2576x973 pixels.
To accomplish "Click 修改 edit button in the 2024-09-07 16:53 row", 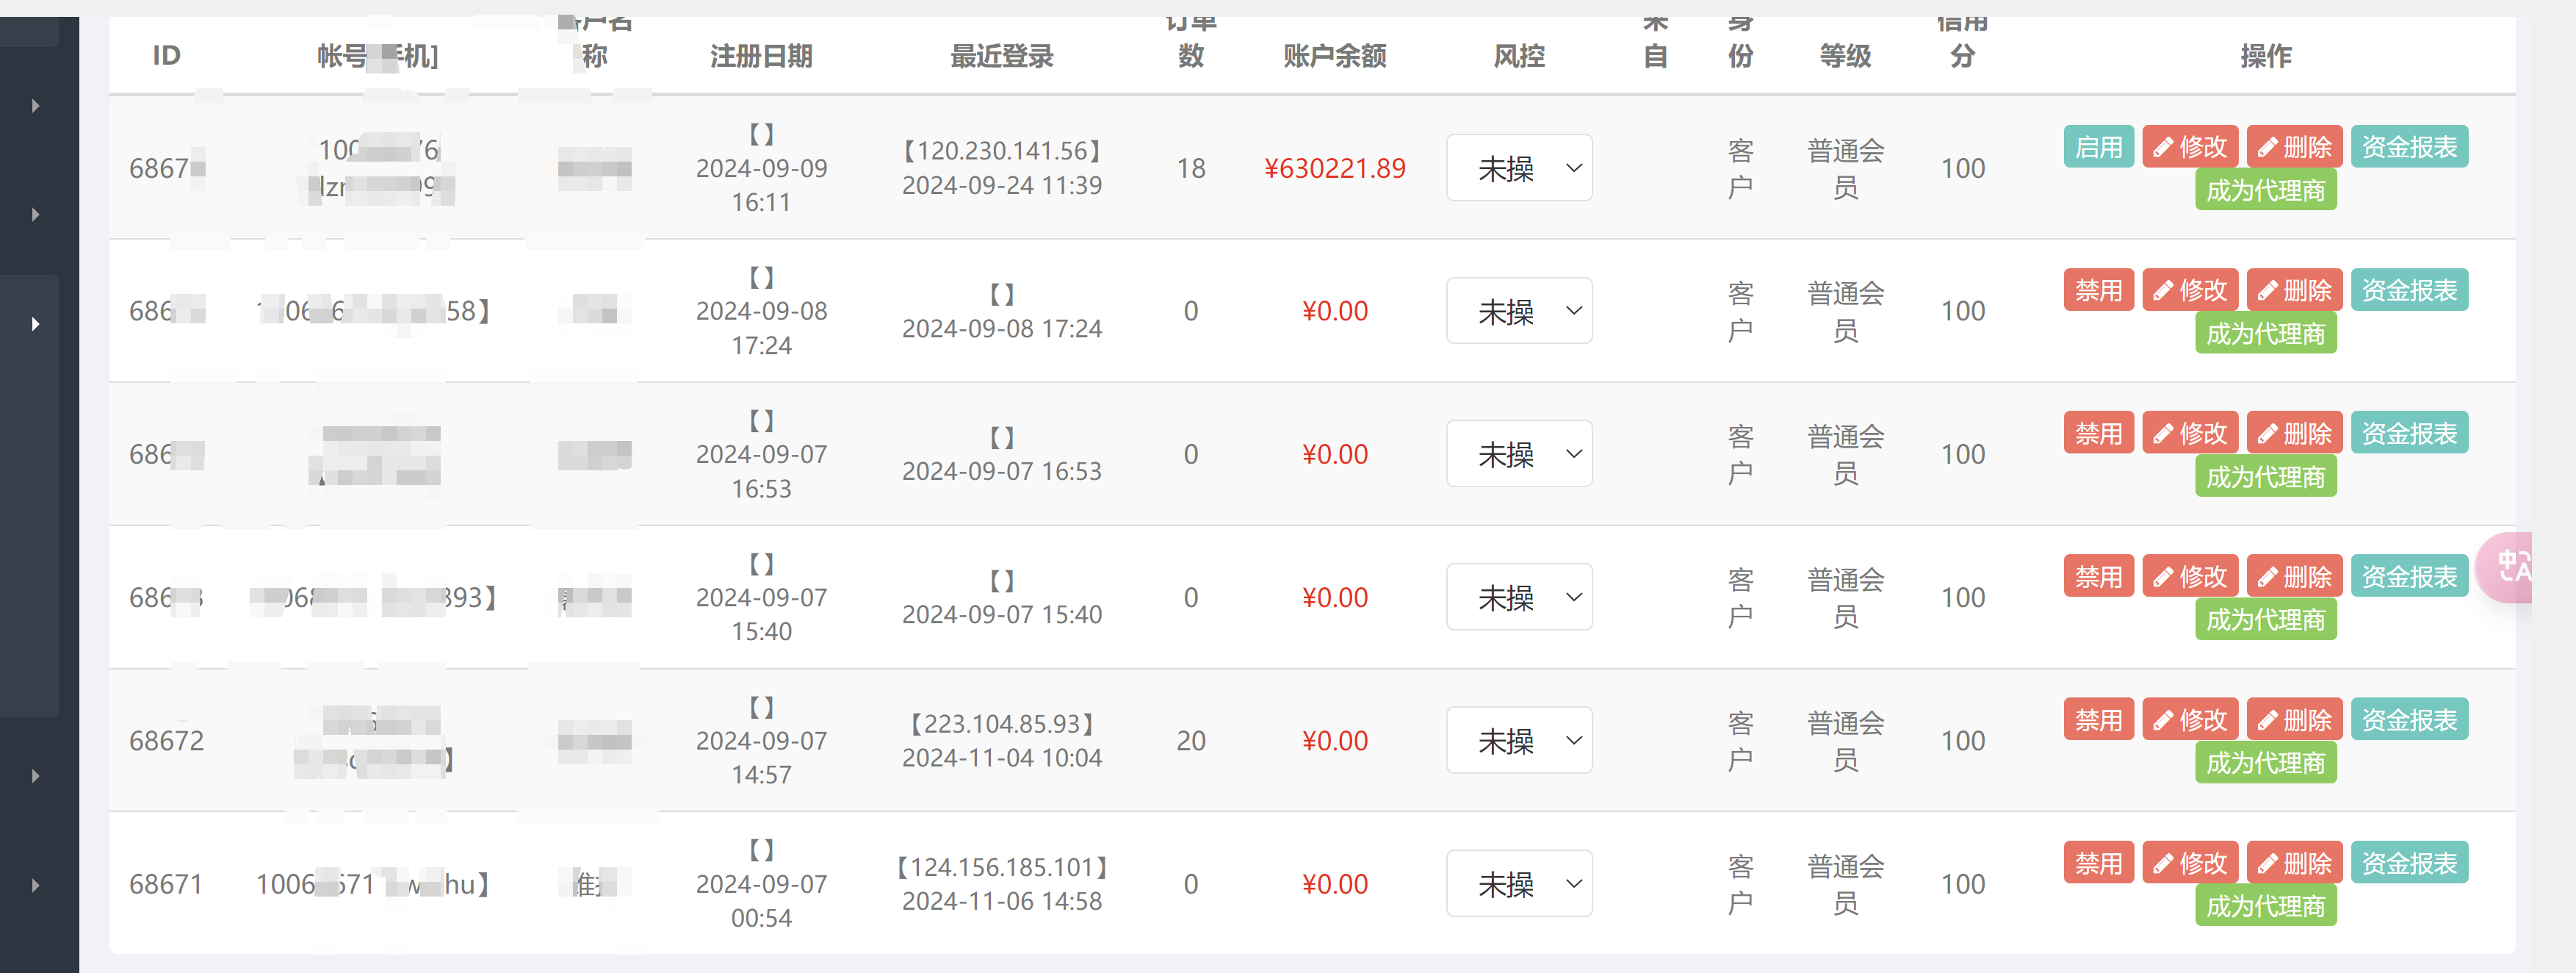I will (x=2190, y=433).
